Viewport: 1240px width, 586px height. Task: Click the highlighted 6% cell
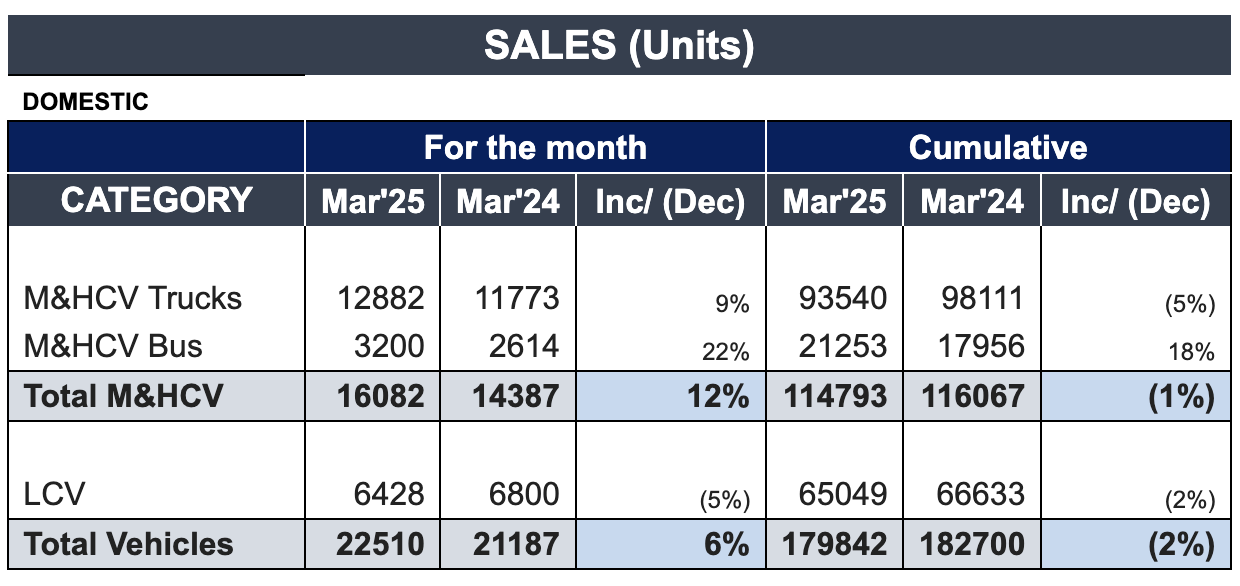(x=670, y=544)
